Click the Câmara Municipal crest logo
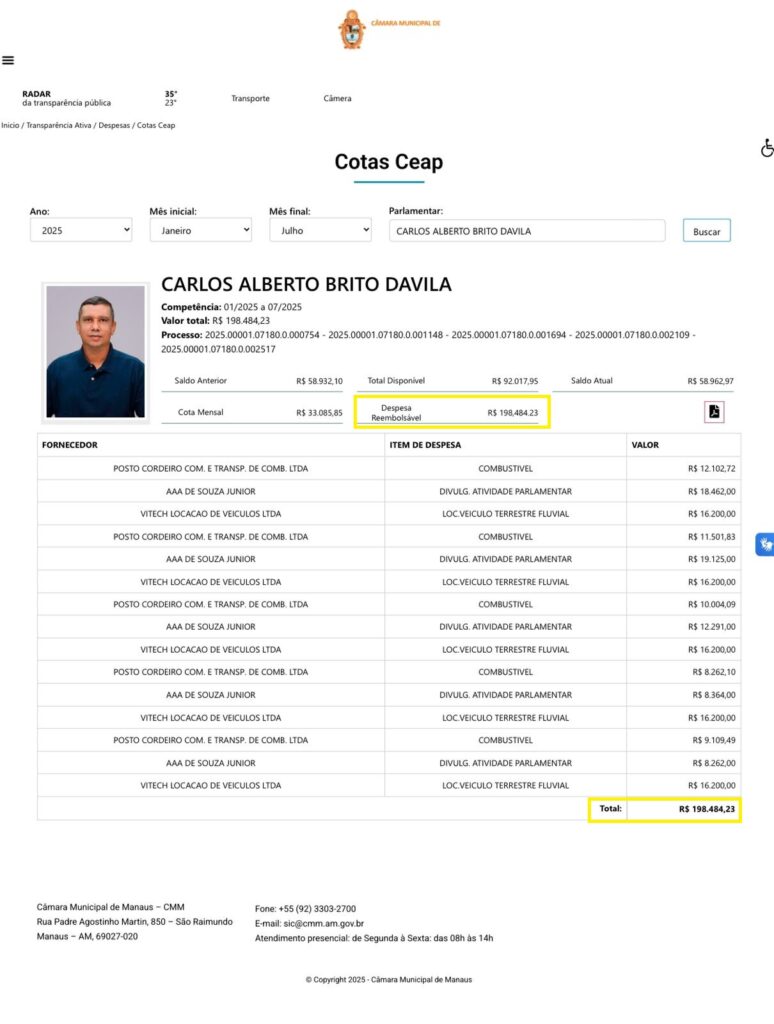 click(352, 29)
